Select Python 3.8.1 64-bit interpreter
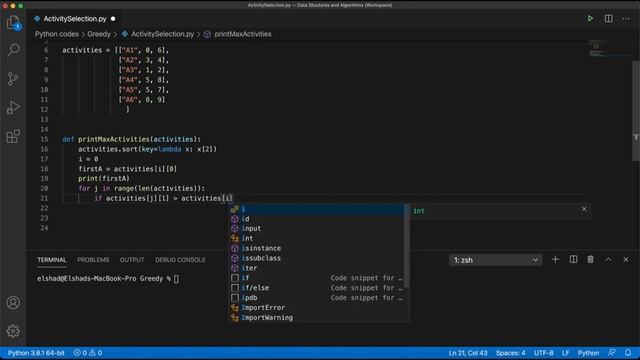 [36, 353]
